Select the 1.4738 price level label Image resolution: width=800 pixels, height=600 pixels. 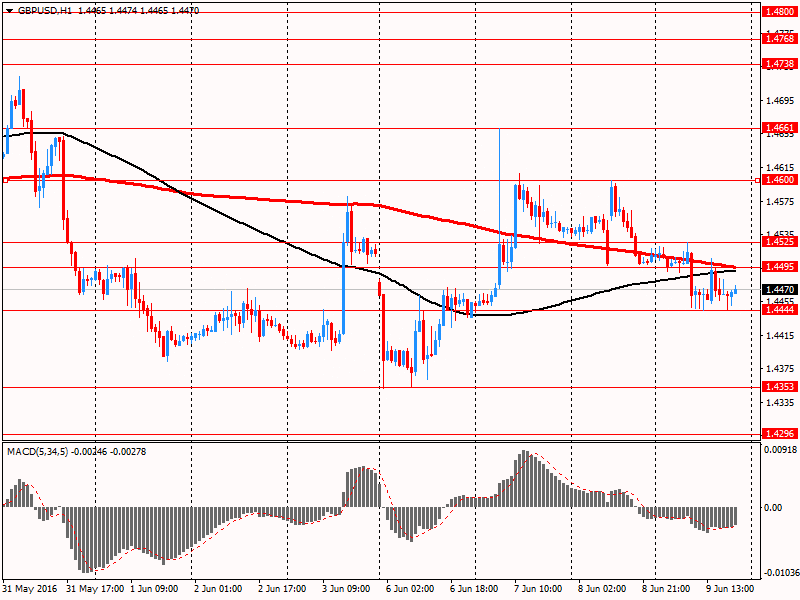[x=780, y=64]
